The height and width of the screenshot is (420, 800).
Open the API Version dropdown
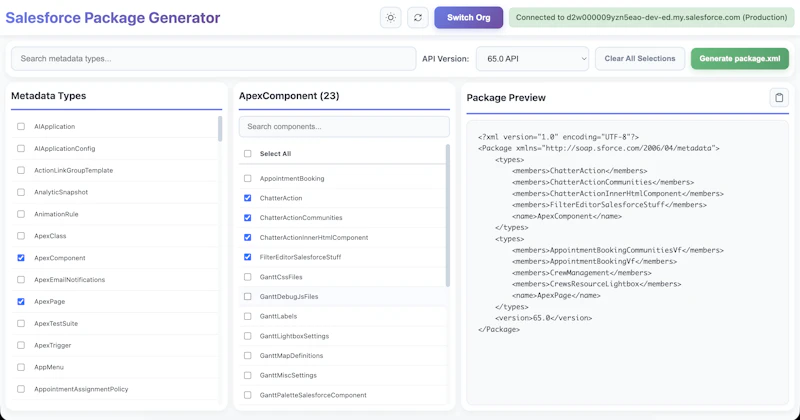(x=532, y=59)
